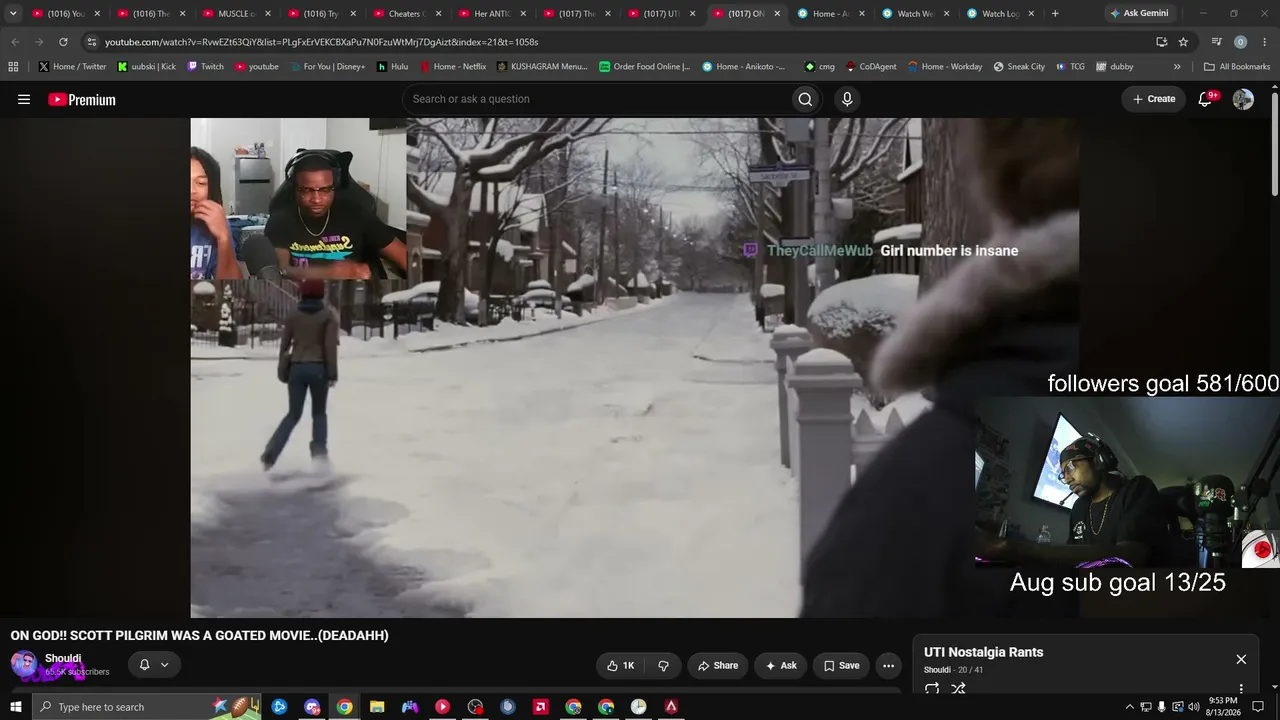
Task: Open the Create button on YouTube
Action: pos(1153,99)
